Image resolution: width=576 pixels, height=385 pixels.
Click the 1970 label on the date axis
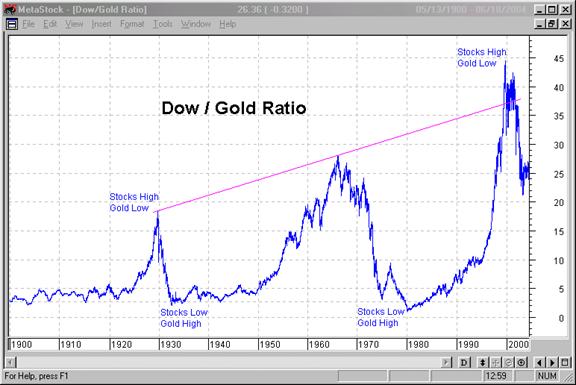[x=368, y=345]
